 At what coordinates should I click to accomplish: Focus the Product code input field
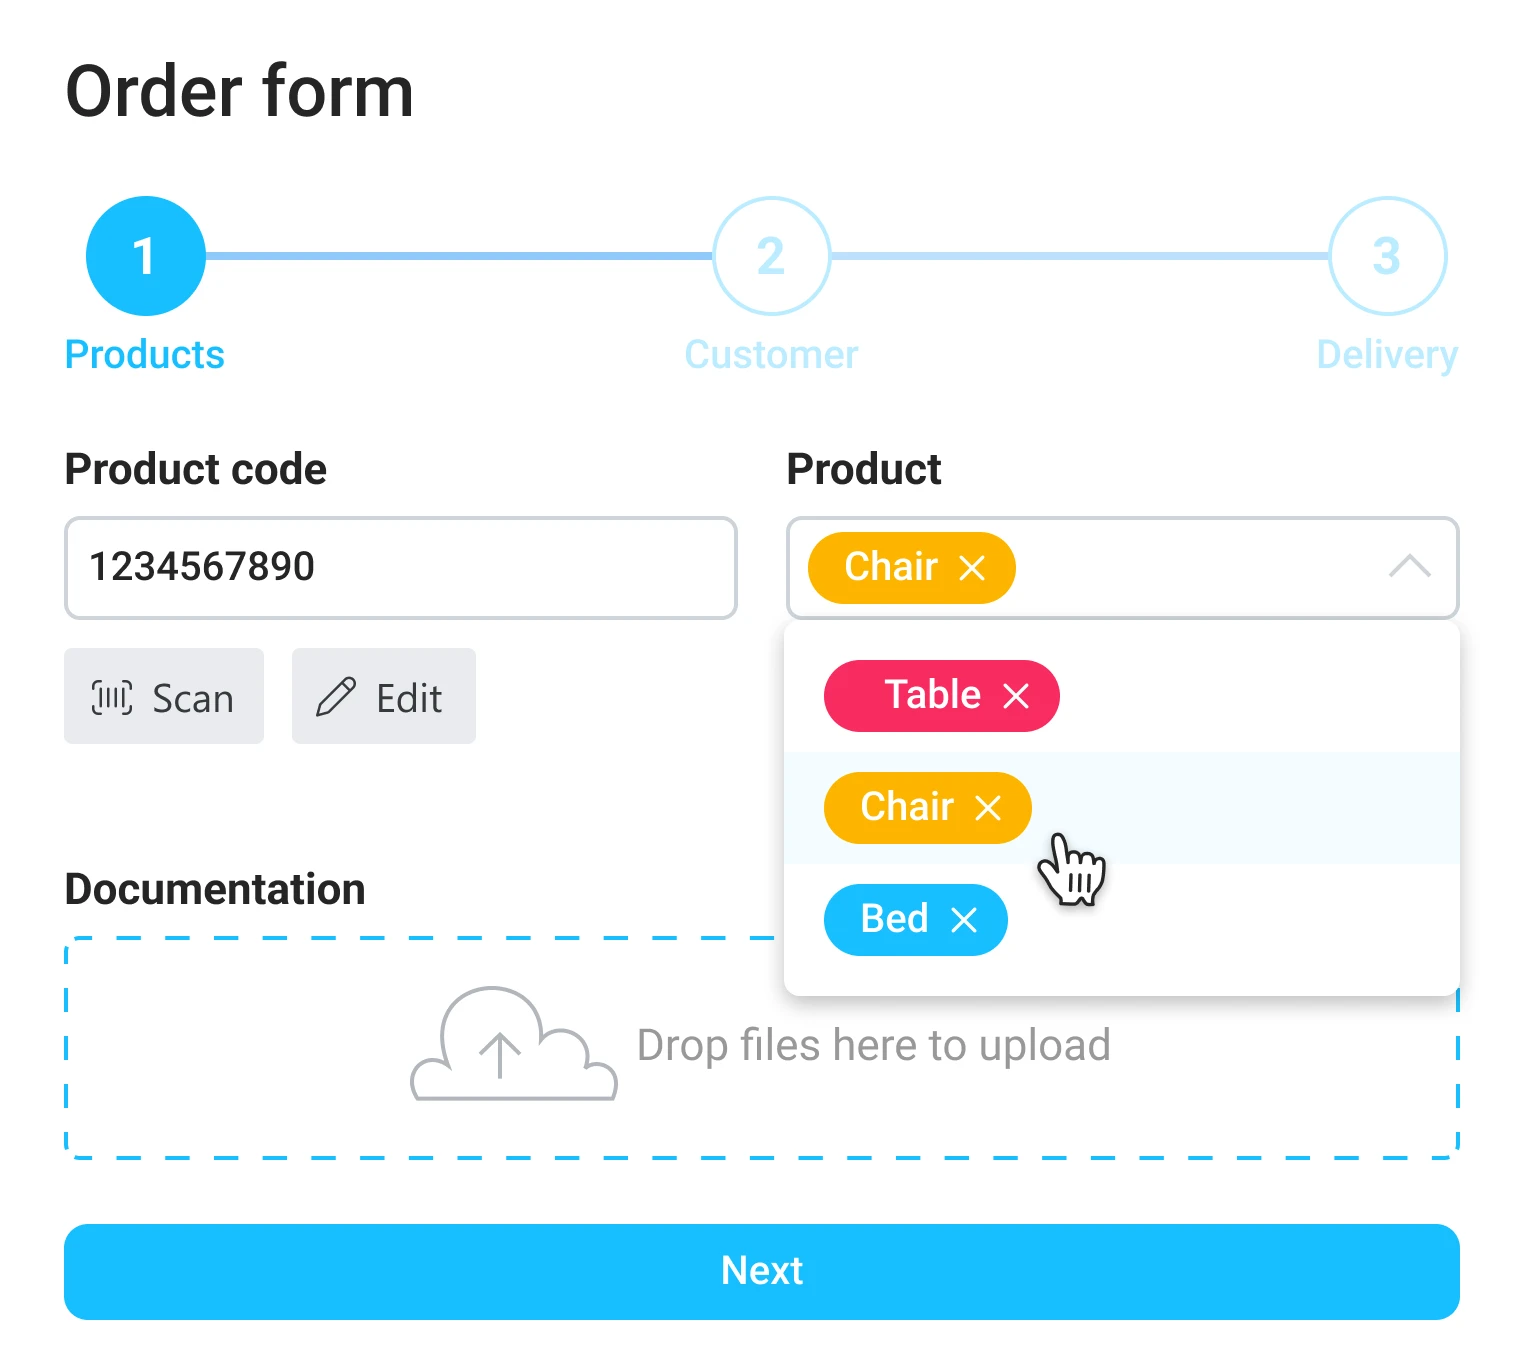click(x=400, y=567)
